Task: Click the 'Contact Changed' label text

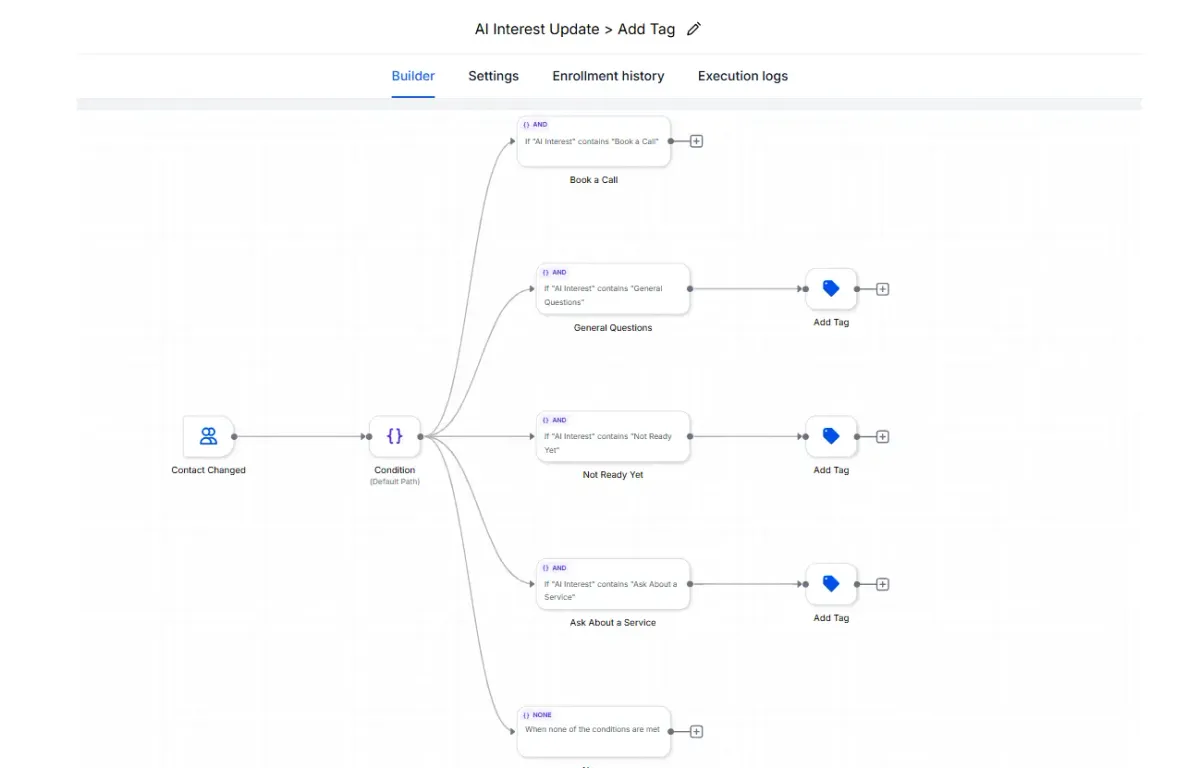Action: pos(208,470)
